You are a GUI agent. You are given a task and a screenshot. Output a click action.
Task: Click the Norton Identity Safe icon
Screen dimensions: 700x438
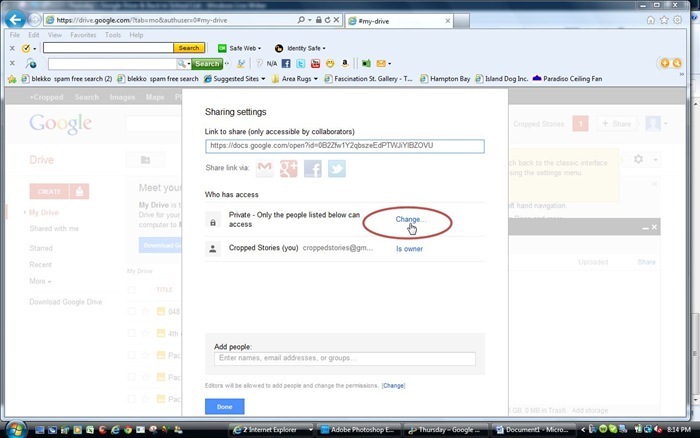[x=279, y=48]
